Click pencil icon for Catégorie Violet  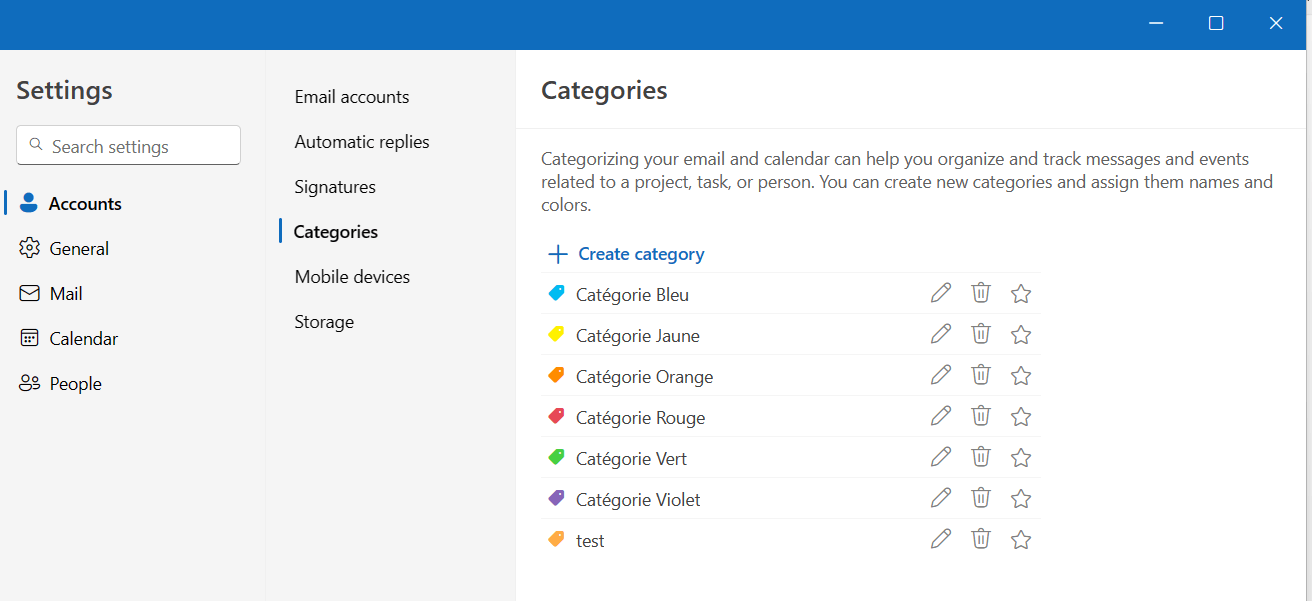pos(941,498)
